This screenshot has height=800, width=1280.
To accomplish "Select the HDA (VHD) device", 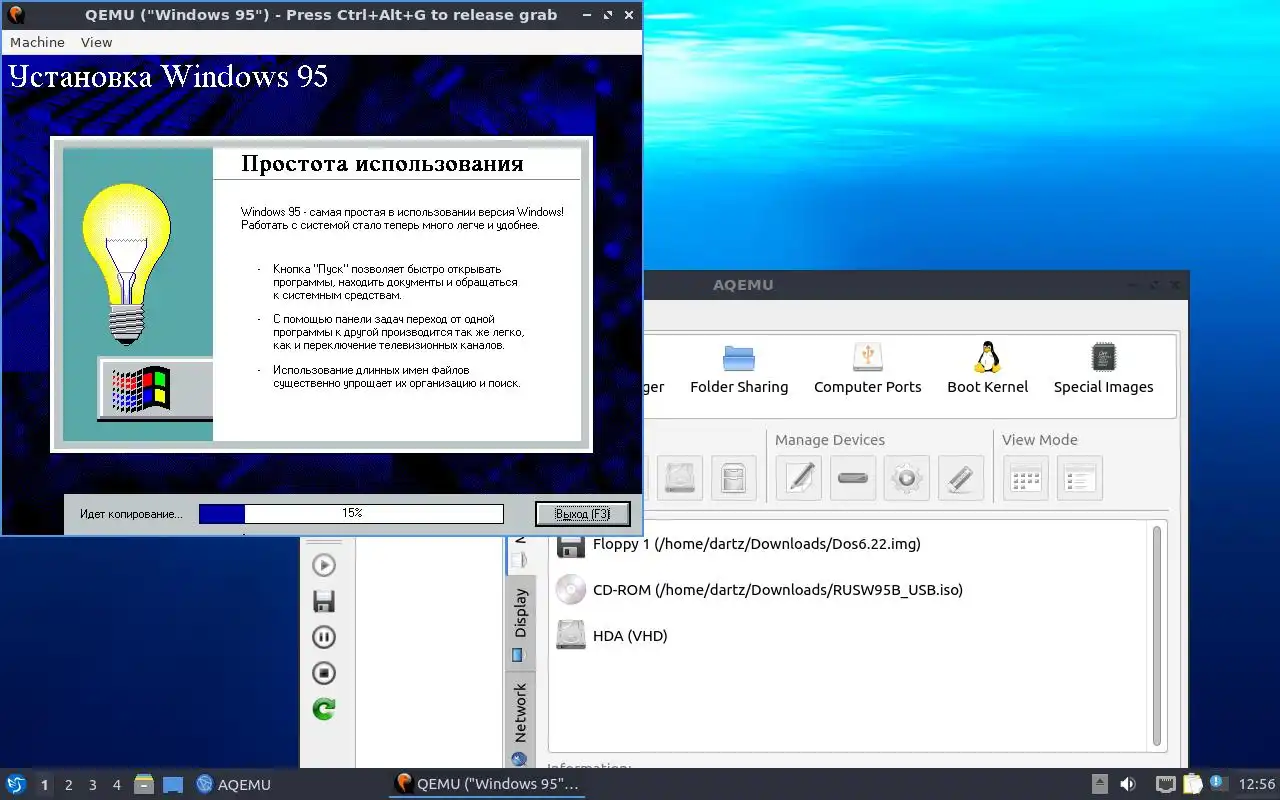I will pos(630,636).
